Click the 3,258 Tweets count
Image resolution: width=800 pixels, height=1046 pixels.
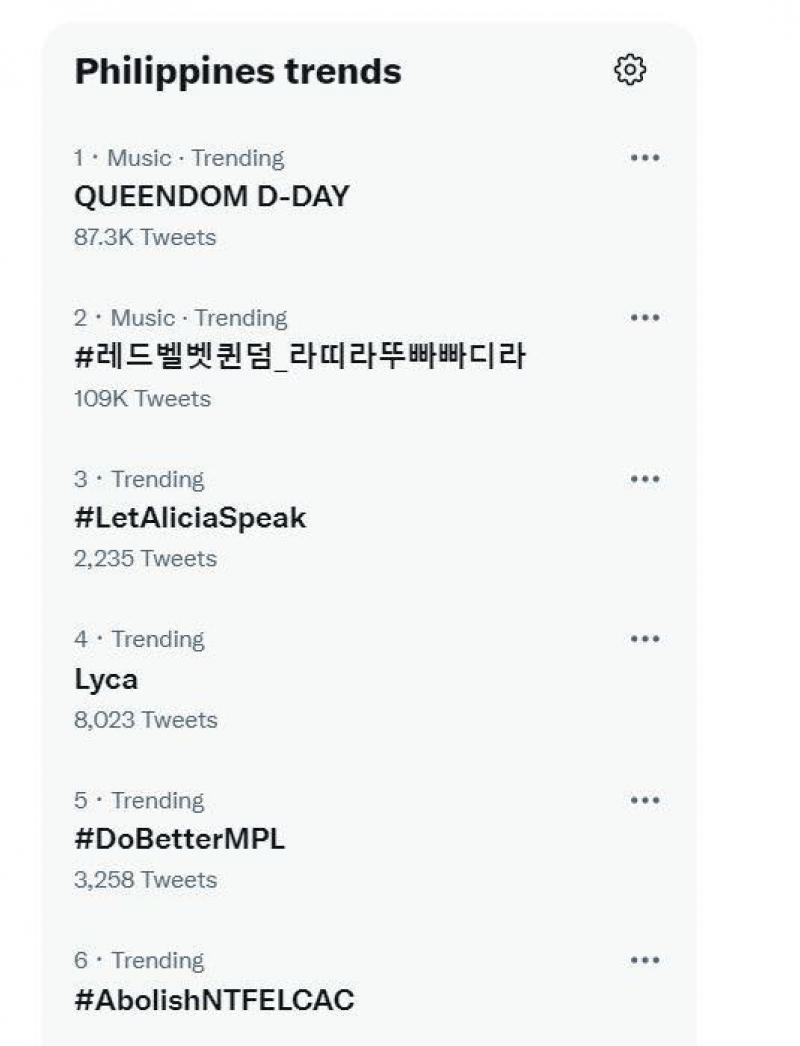click(x=145, y=880)
